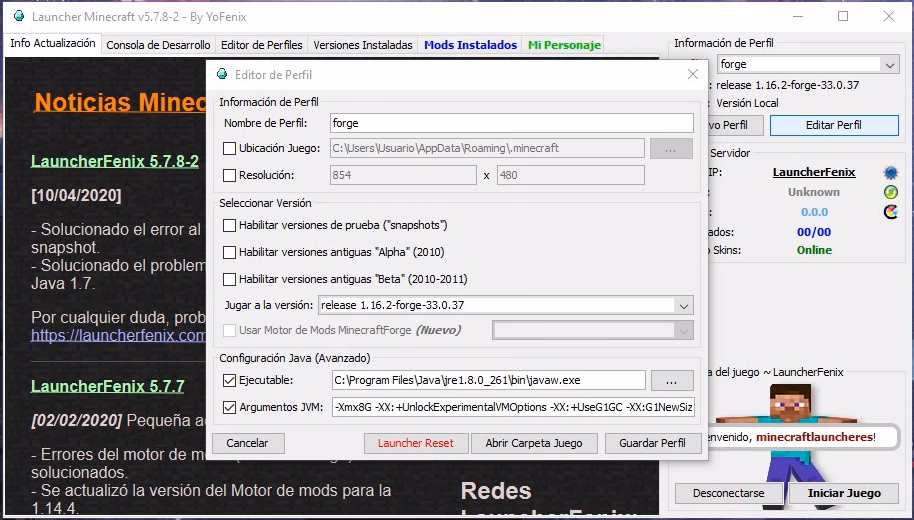This screenshot has height=520, width=914.
Task: Click the [10/04/2020] date text
Action: click(76, 195)
